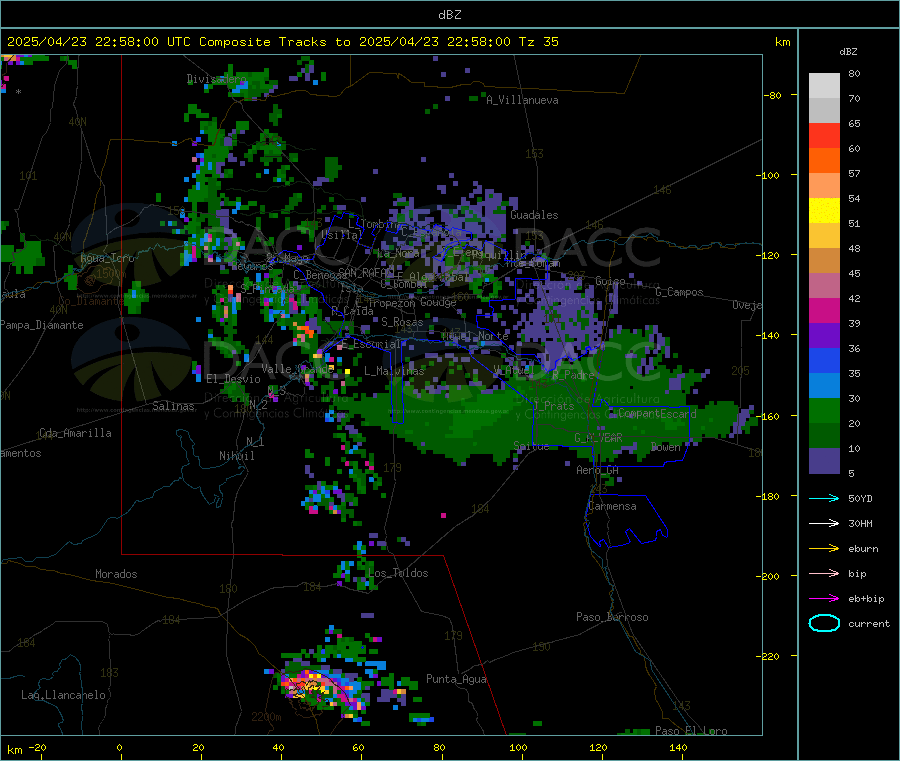Viewport: 900px width, 761px height.
Task: Click the 'Bowen' place label
Action: [666, 447]
